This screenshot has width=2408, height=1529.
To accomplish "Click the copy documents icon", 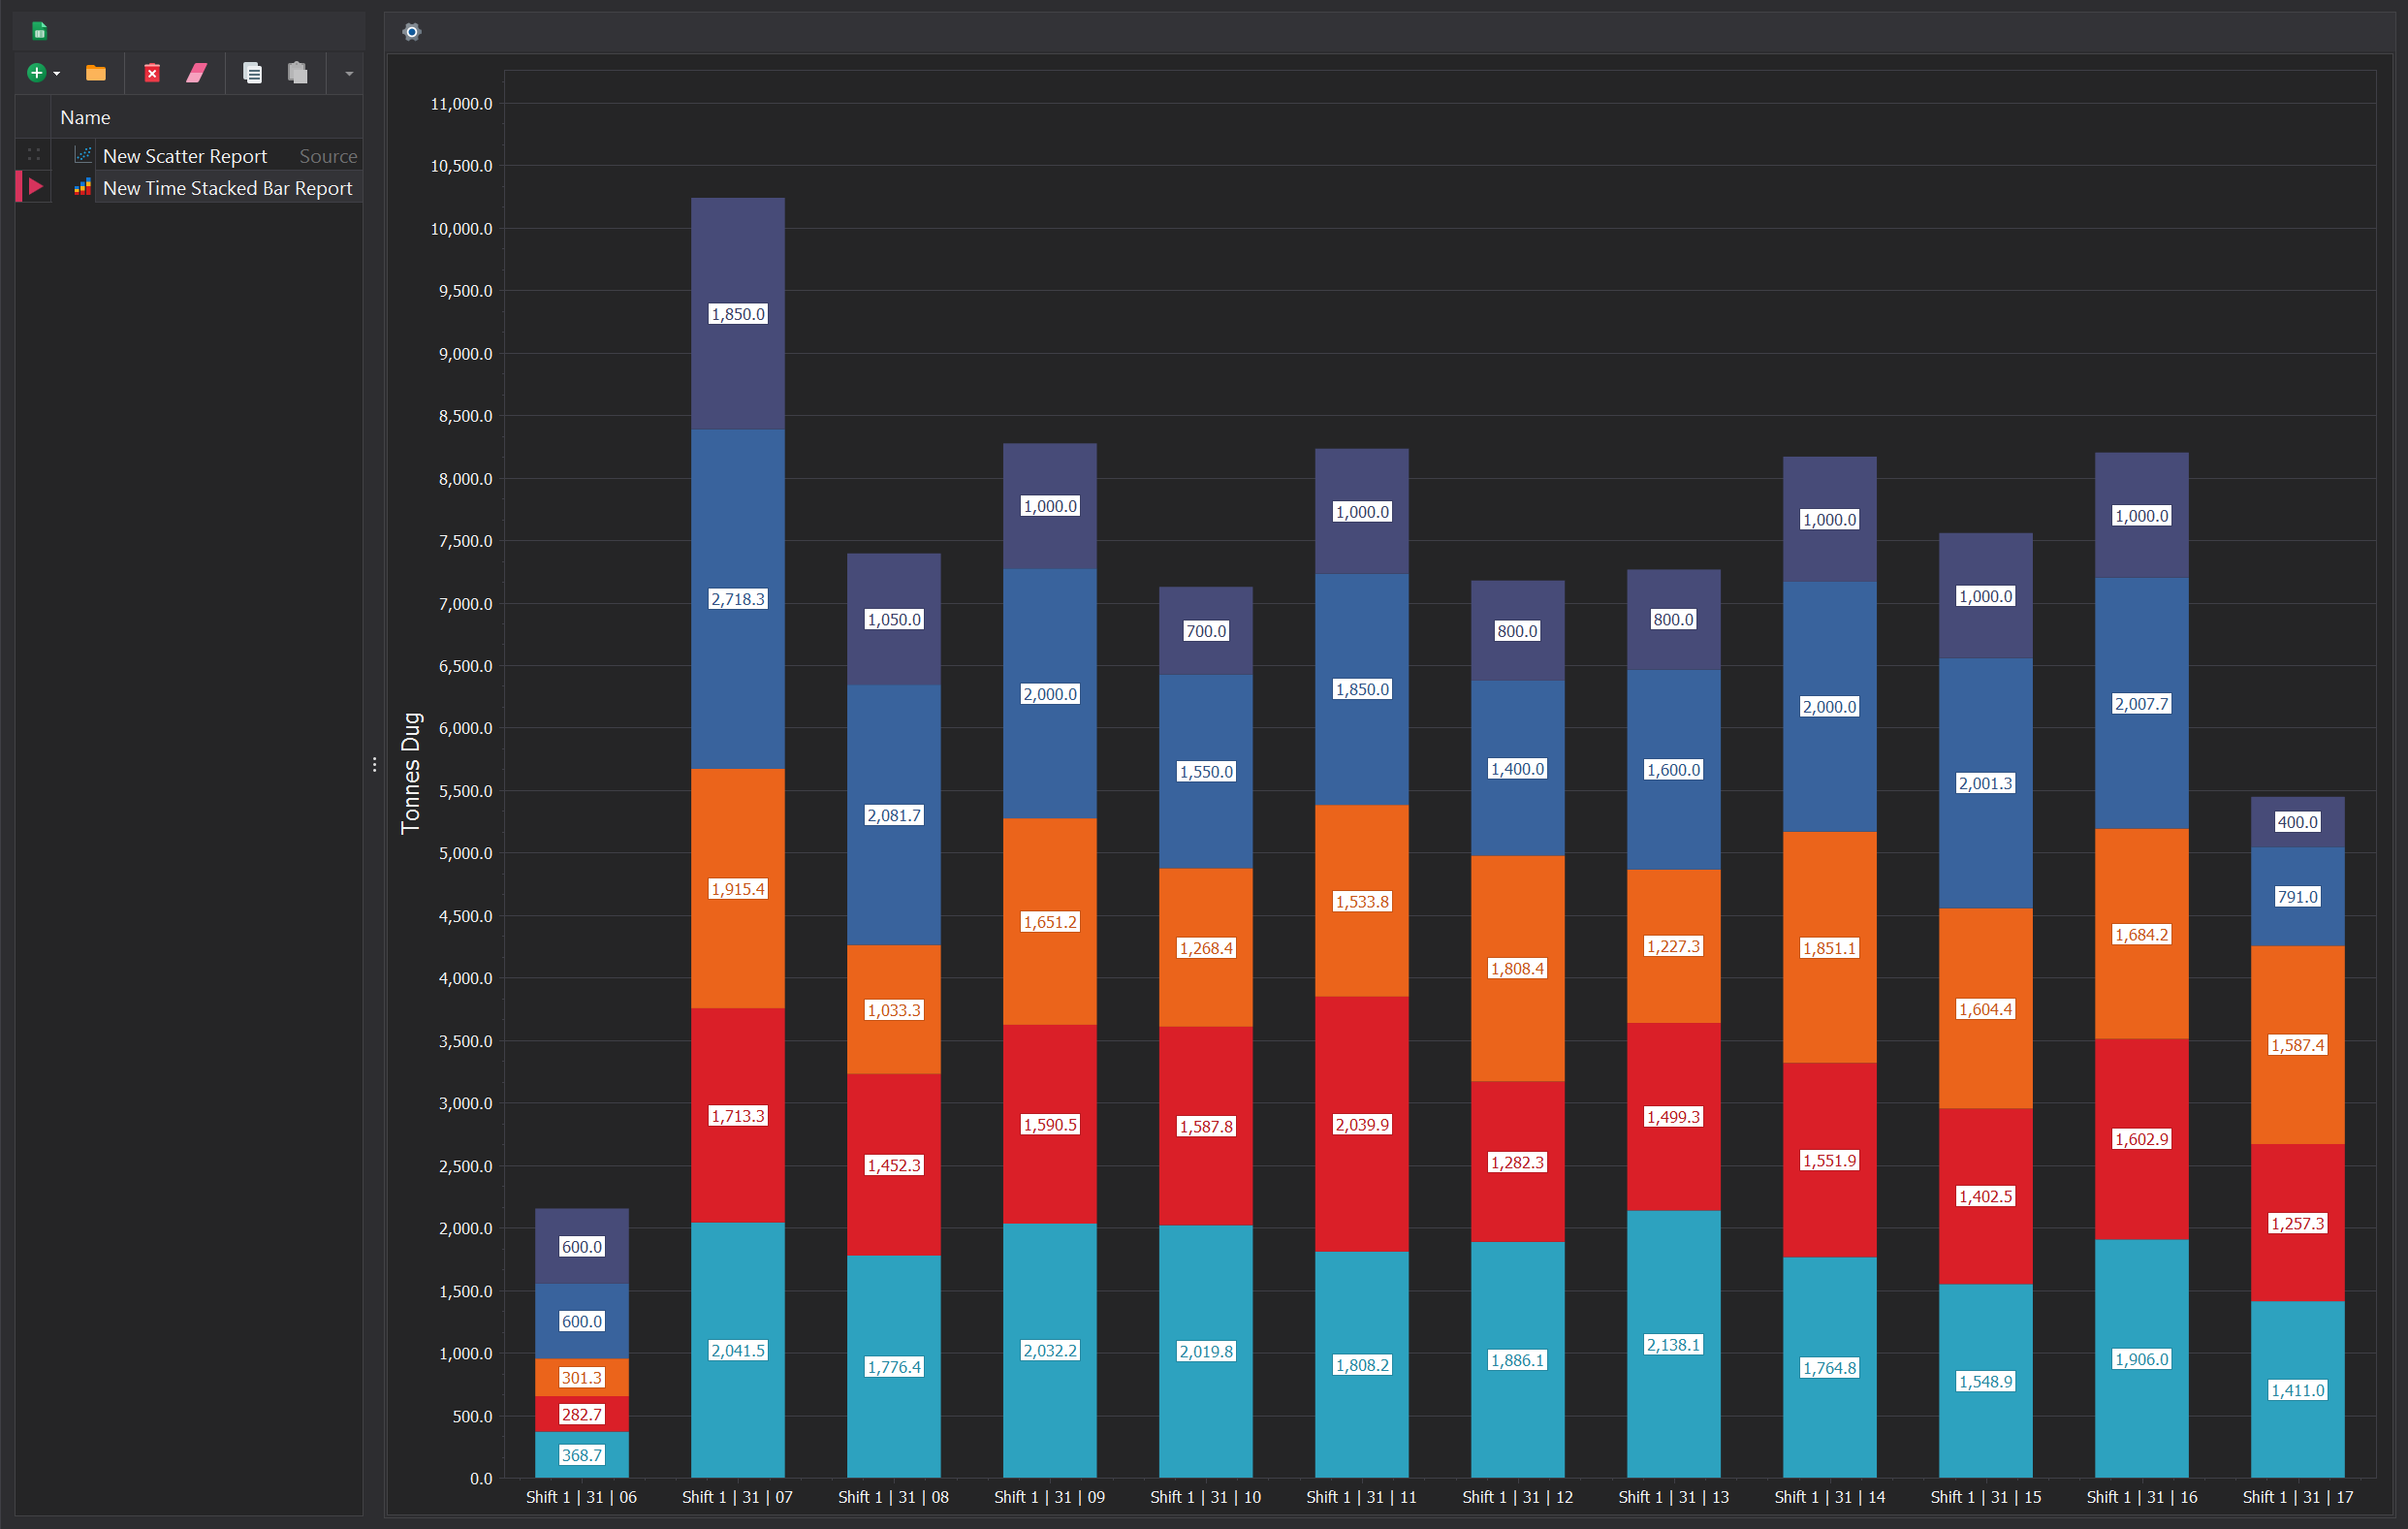I will point(253,73).
